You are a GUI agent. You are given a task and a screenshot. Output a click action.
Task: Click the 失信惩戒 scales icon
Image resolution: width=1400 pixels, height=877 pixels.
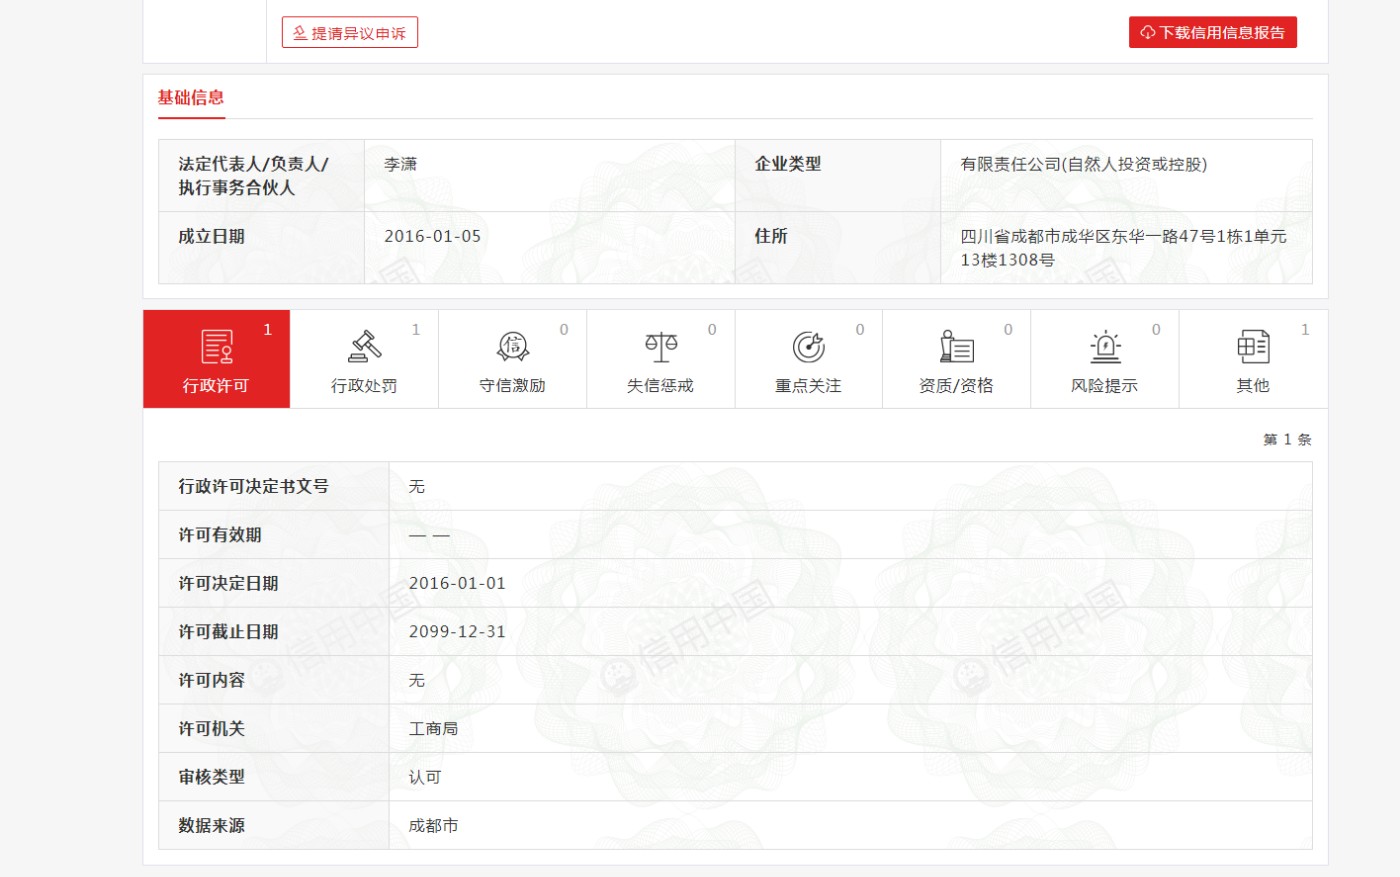pos(660,347)
